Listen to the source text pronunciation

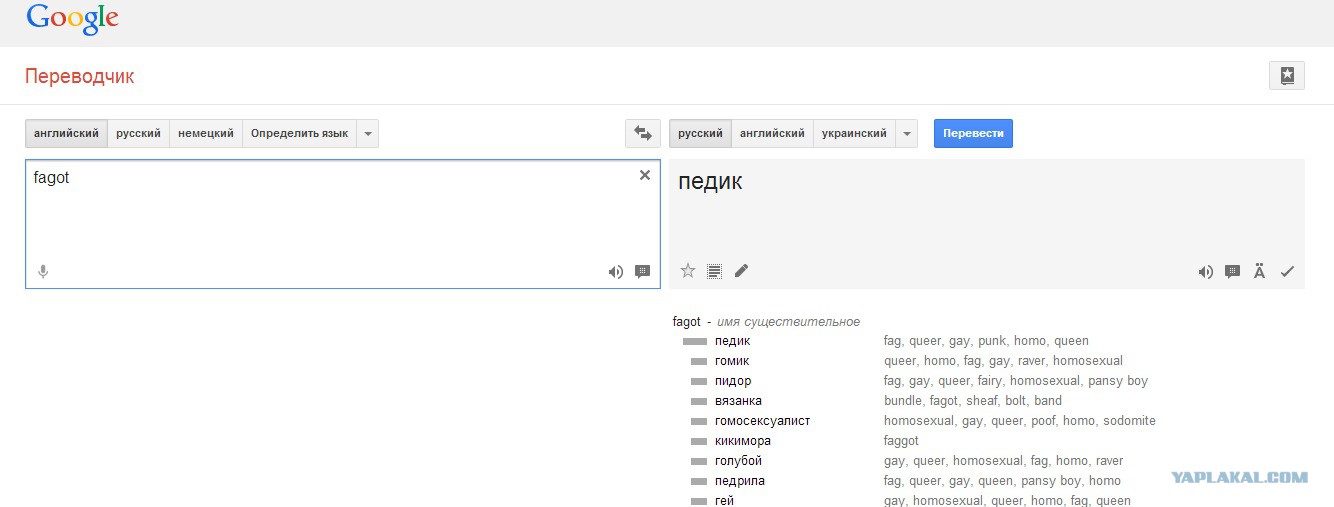click(616, 271)
